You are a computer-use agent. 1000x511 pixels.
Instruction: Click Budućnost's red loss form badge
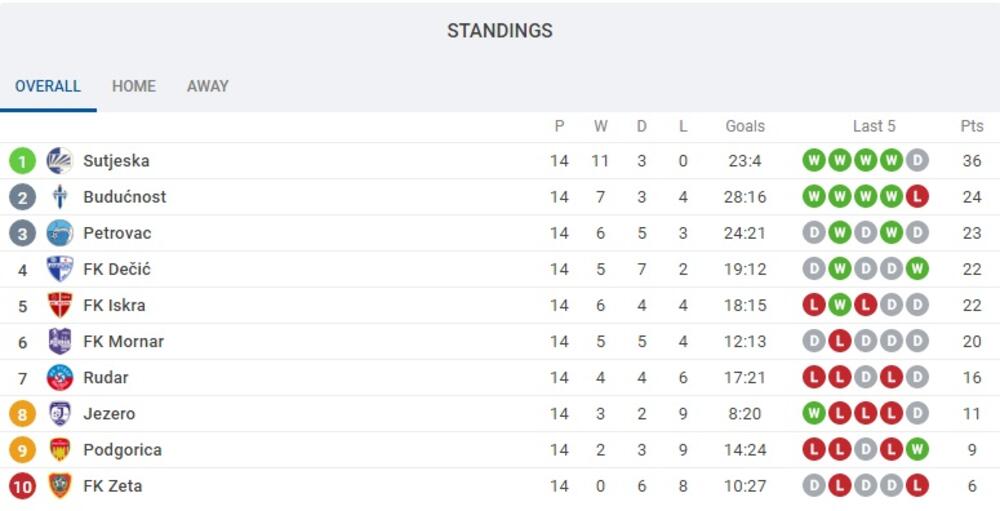(x=917, y=197)
